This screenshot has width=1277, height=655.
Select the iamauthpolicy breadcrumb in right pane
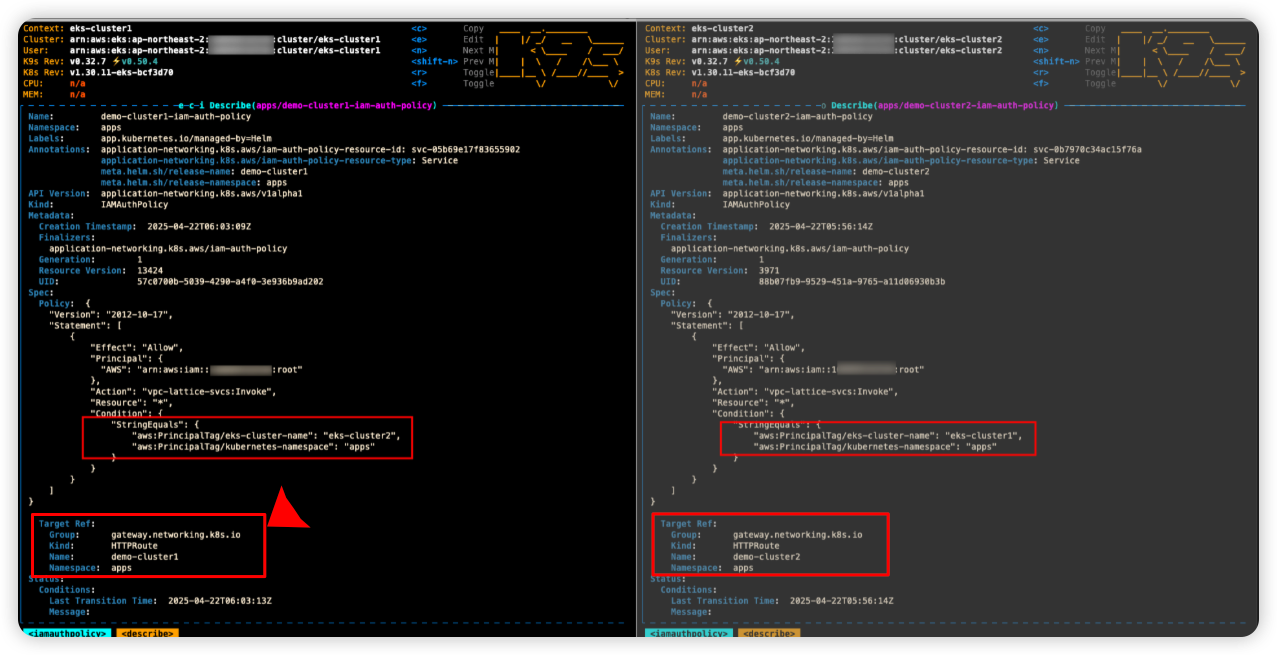point(689,633)
